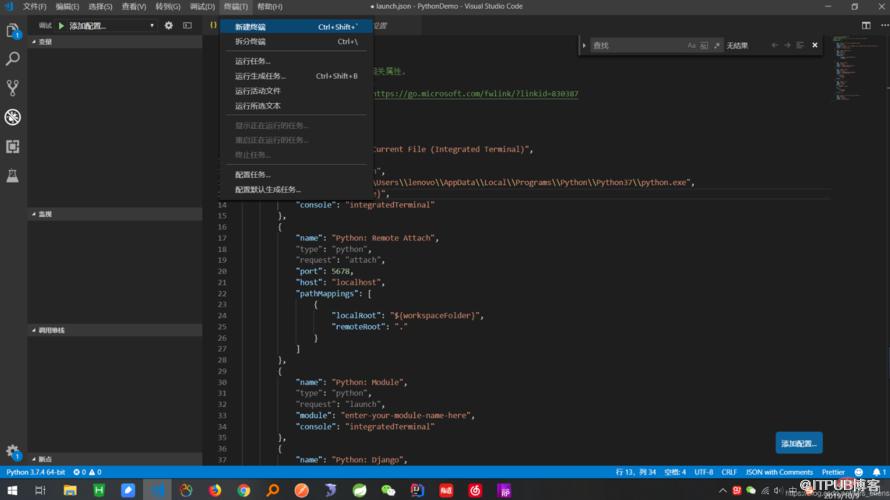The width and height of the screenshot is (890, 500).
Task: Go to next match in find widget
Action: pos(787,45)
